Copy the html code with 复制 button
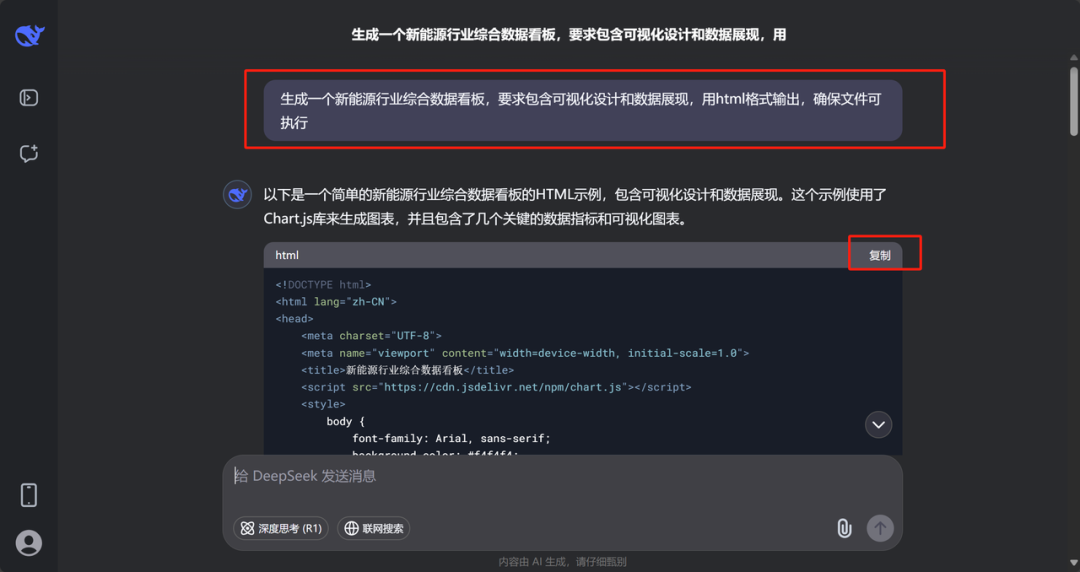Image resolution: width=1080 pixels, height=572 pixels. point(880,256)
